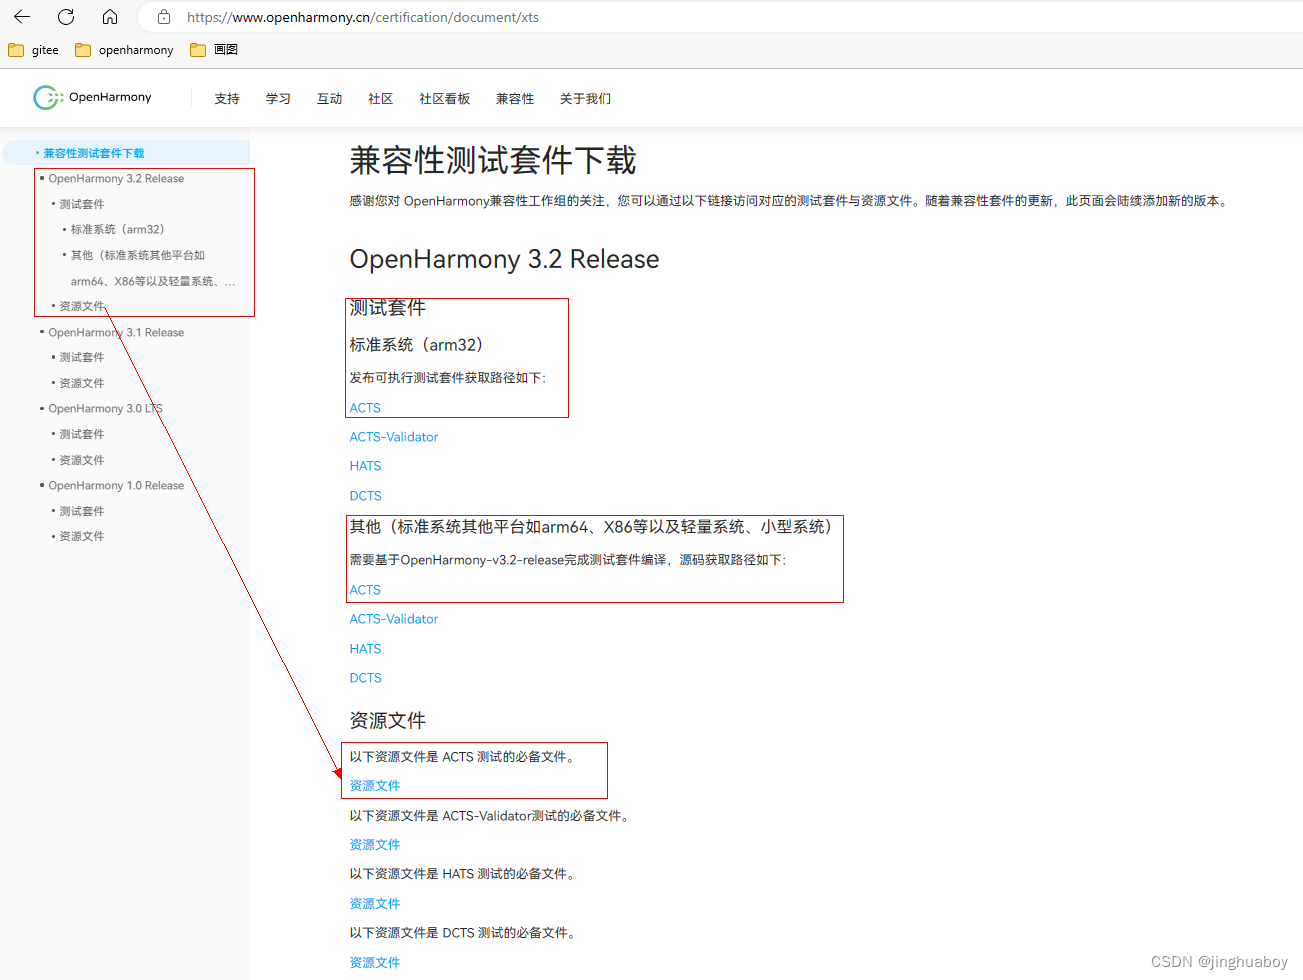Open ACTS-Validator link under 标准系统（arm32）
1303x980 pixels.
[394, 437]
